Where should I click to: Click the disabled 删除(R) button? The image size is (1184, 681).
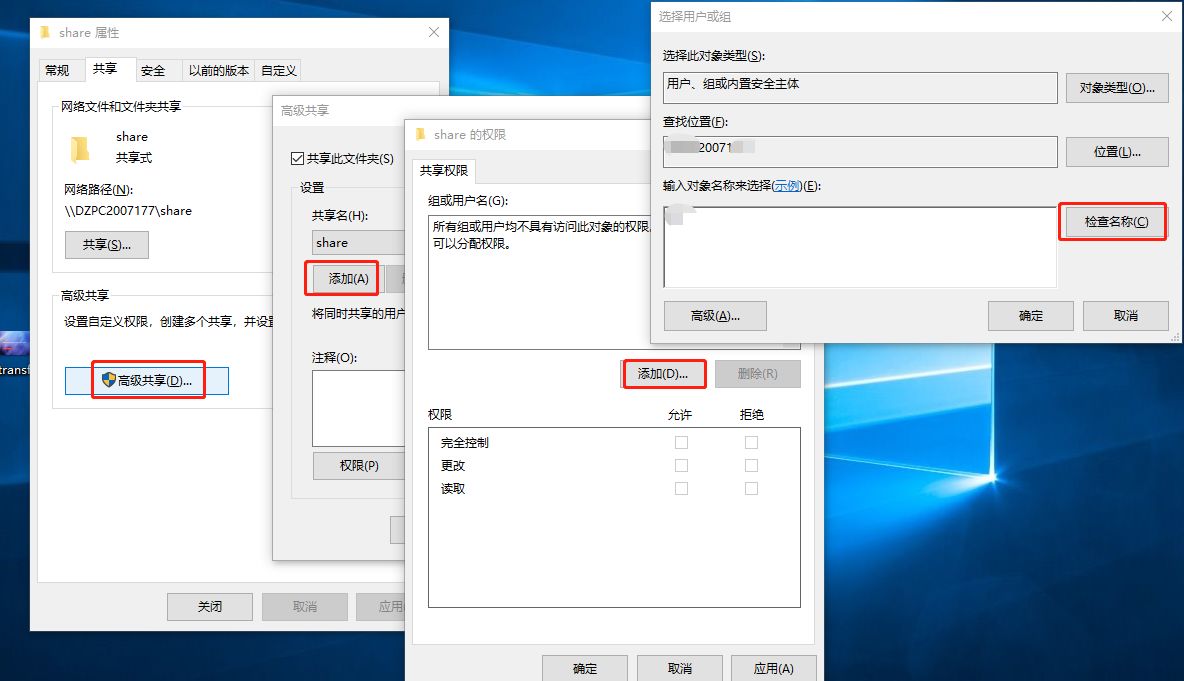[757, 374]
